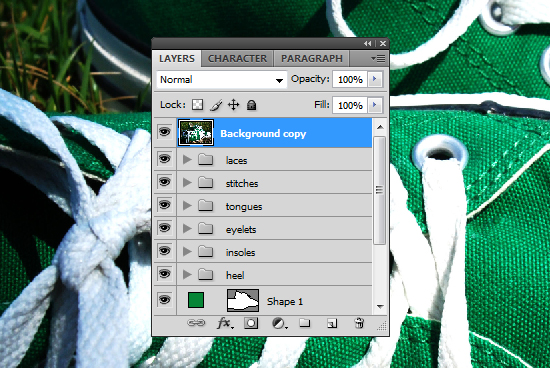
Task: Select the Background copy layer name
Action: tap(263, 134)
